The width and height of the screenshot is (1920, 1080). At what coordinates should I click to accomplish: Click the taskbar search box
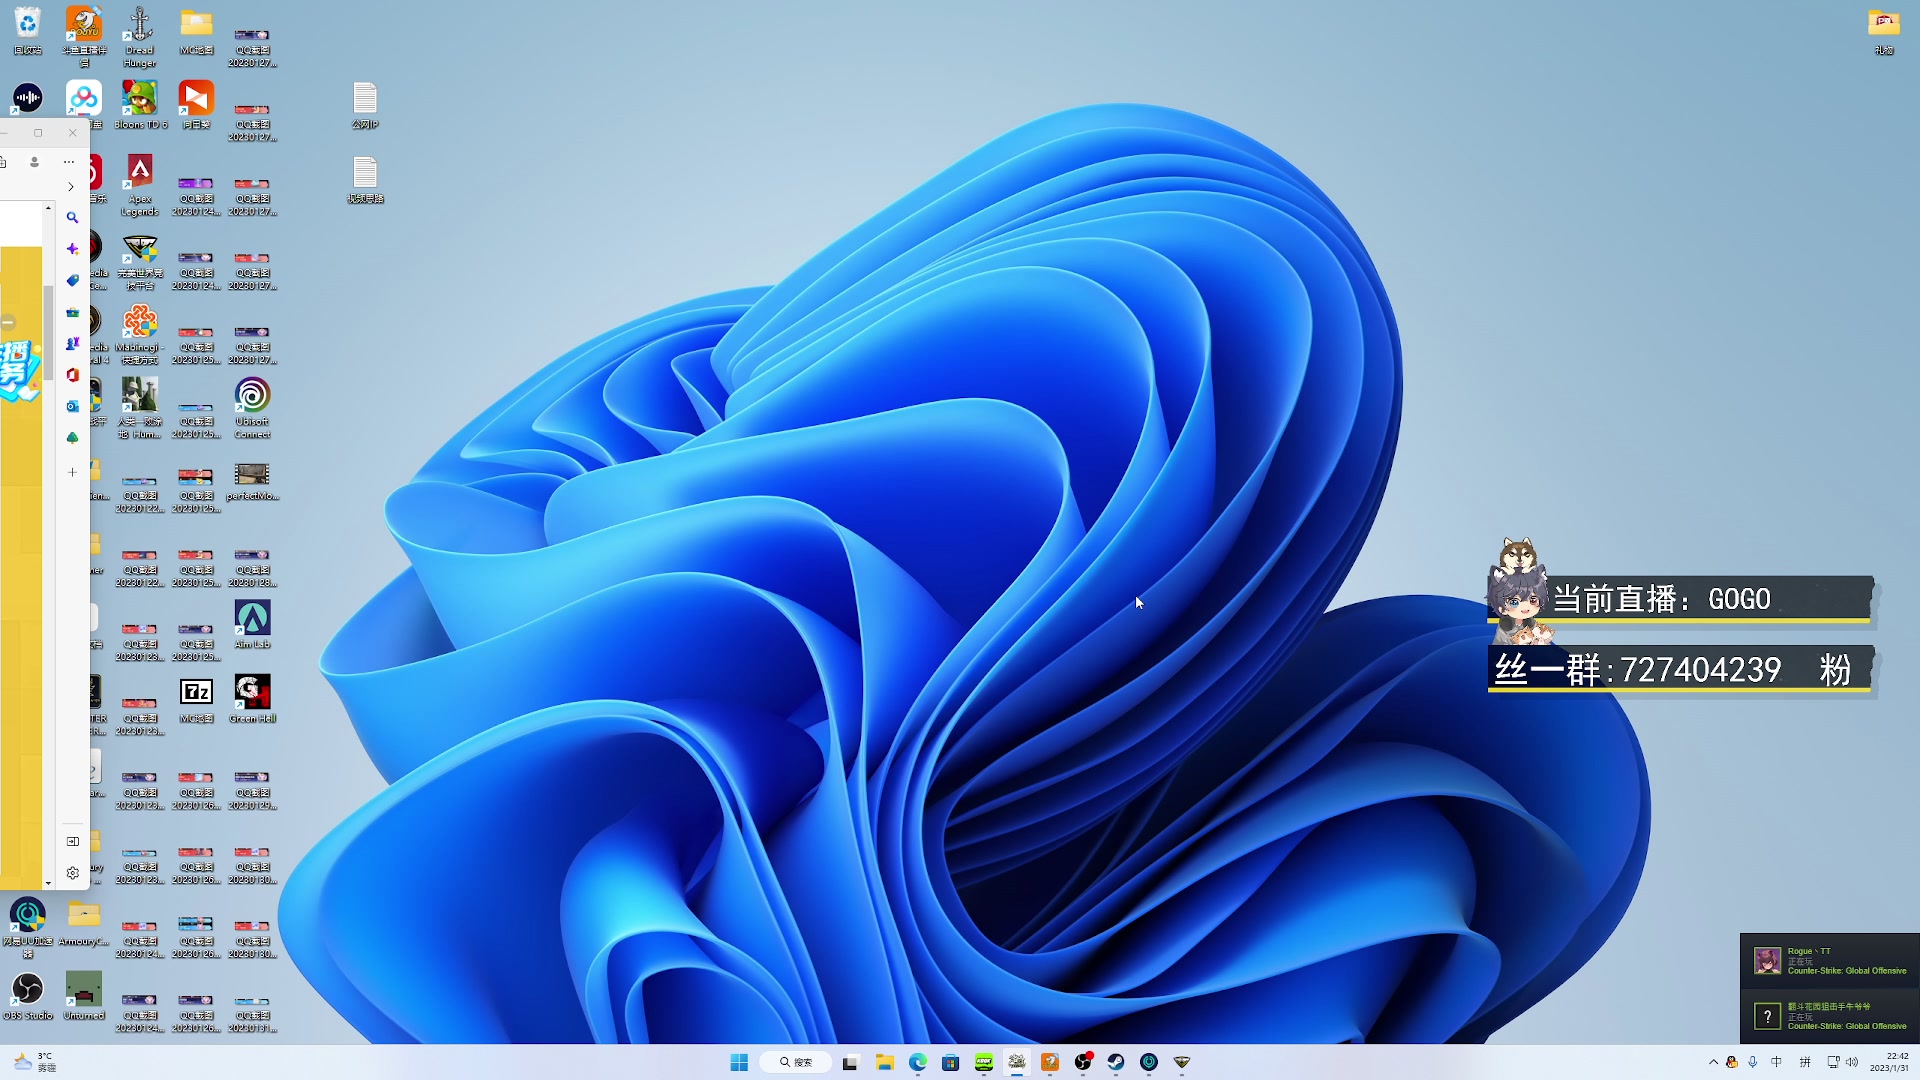pos(796,1062)
